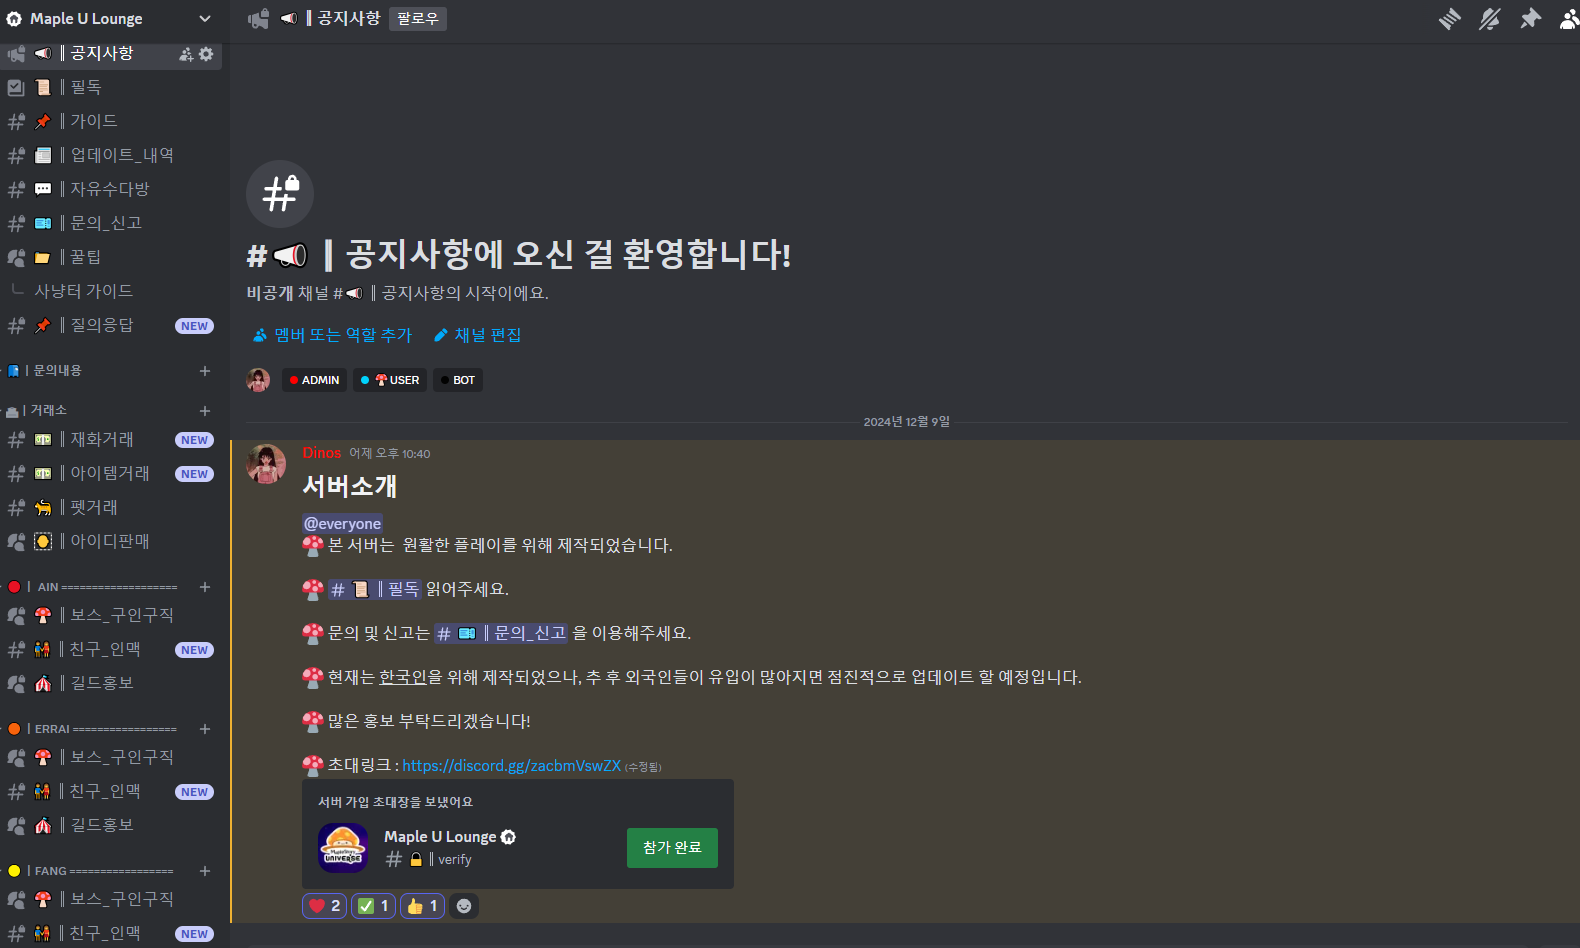Click the invite people icon on 공지사항
Viewport: 1580px width, 948px height.
(186, 54)
